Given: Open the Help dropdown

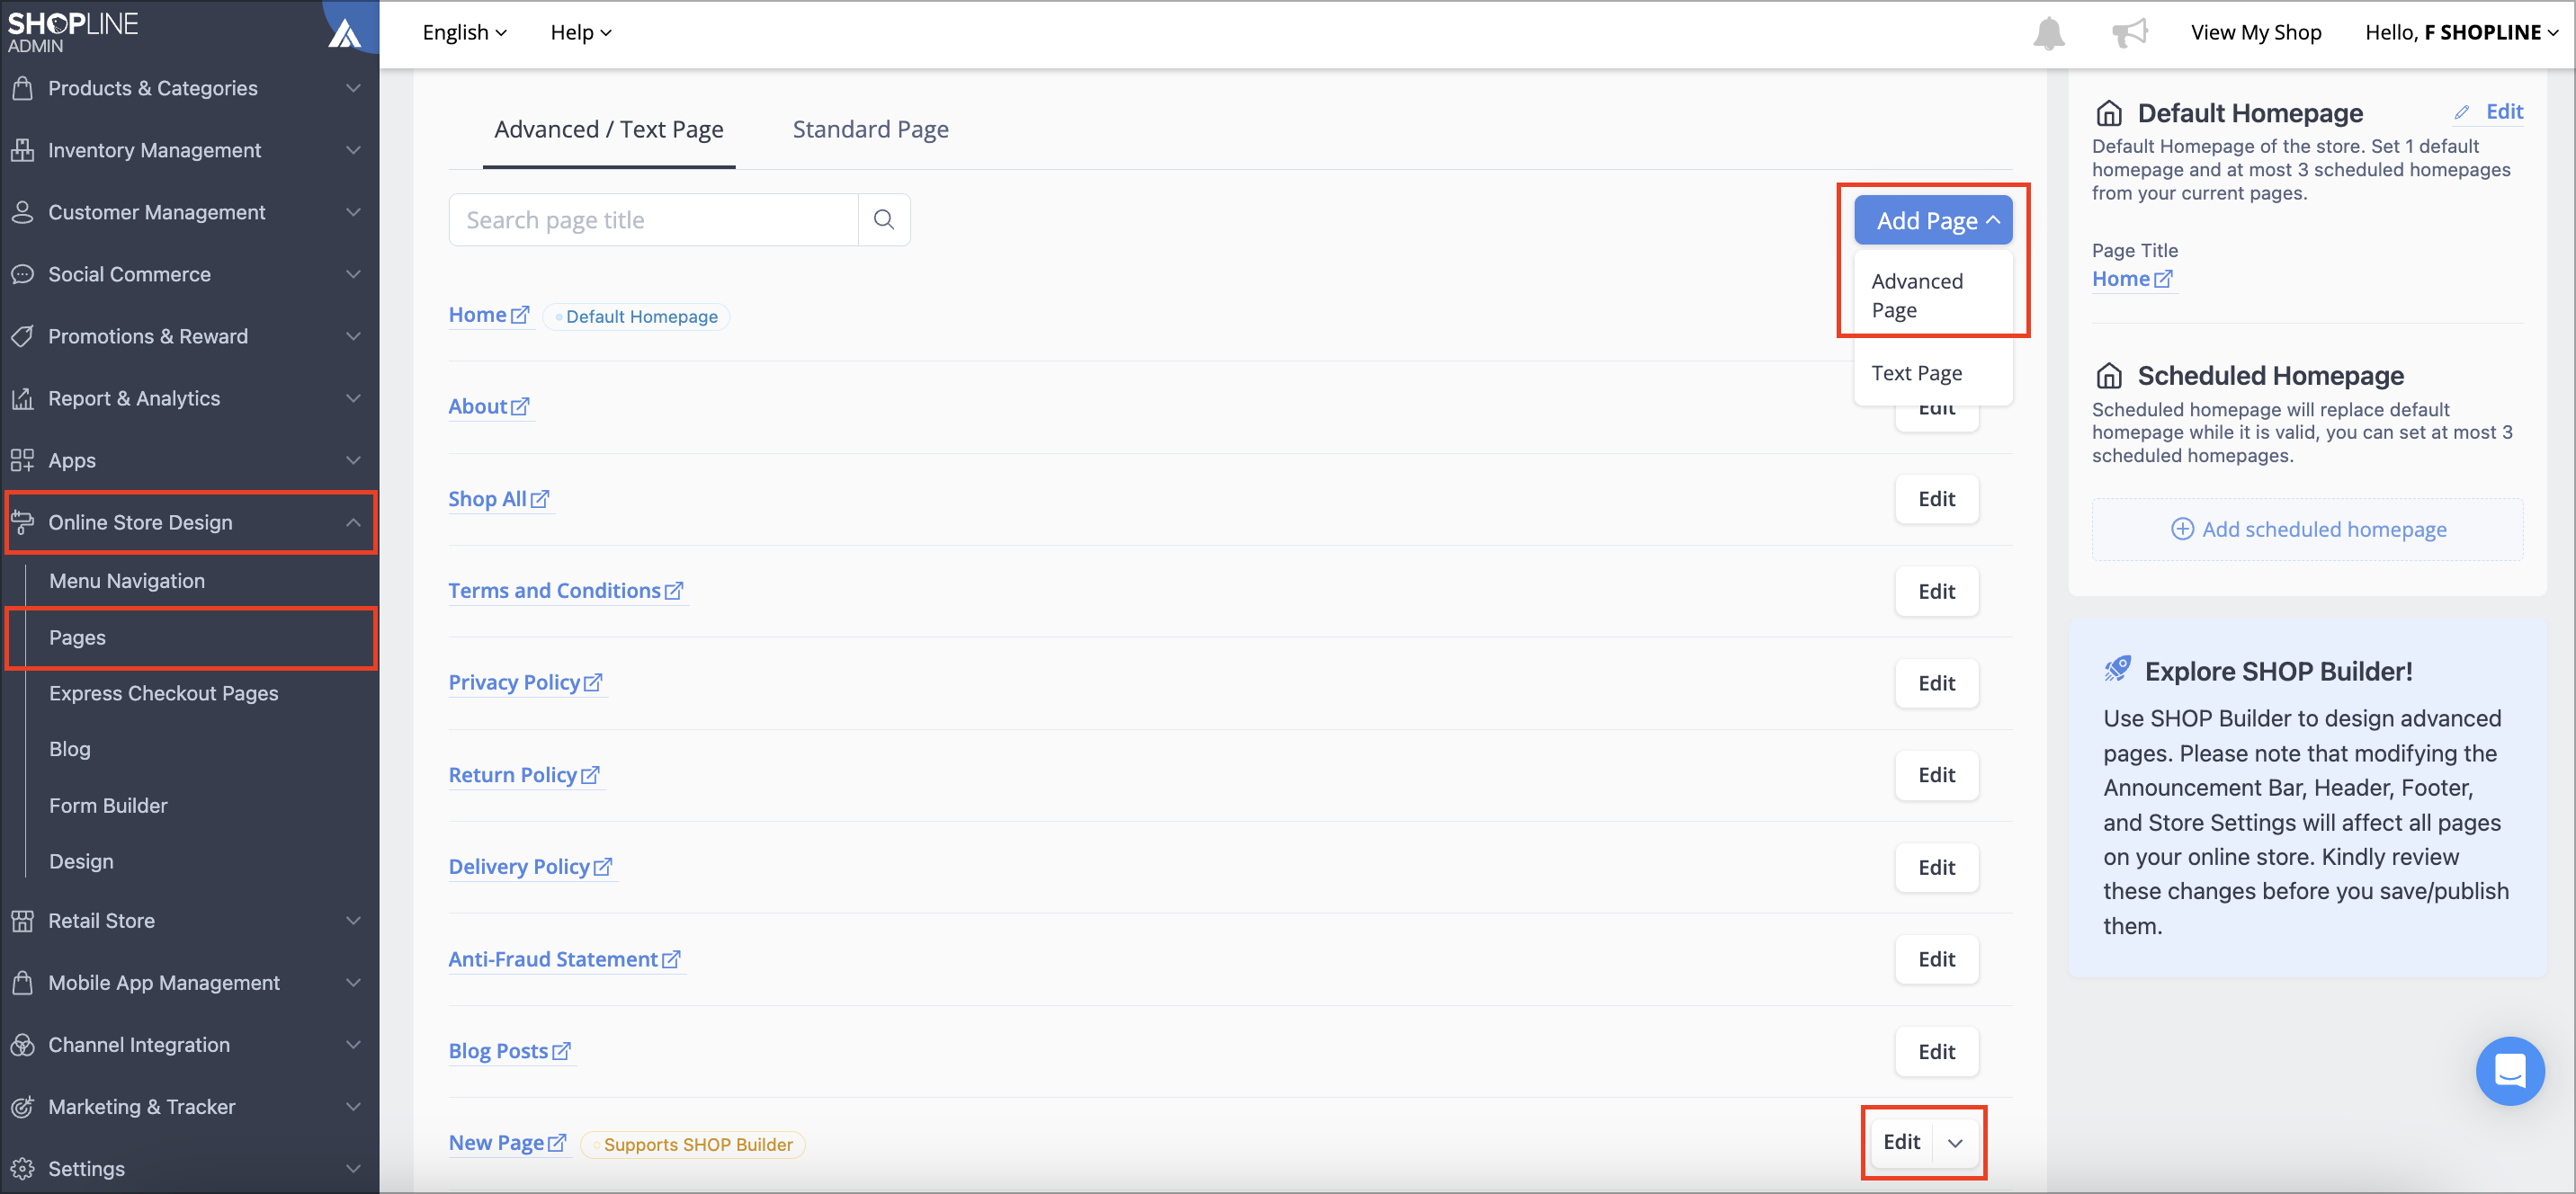Looking at the screenshot, I should (580, 32).
